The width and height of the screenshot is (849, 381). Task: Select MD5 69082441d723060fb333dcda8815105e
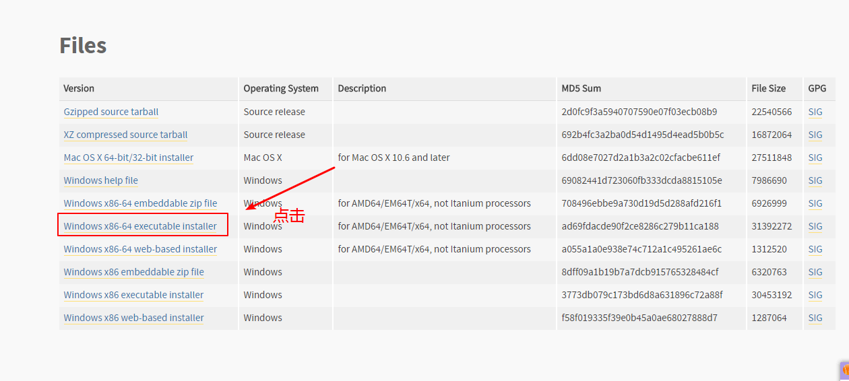click(x=642, y=180)
